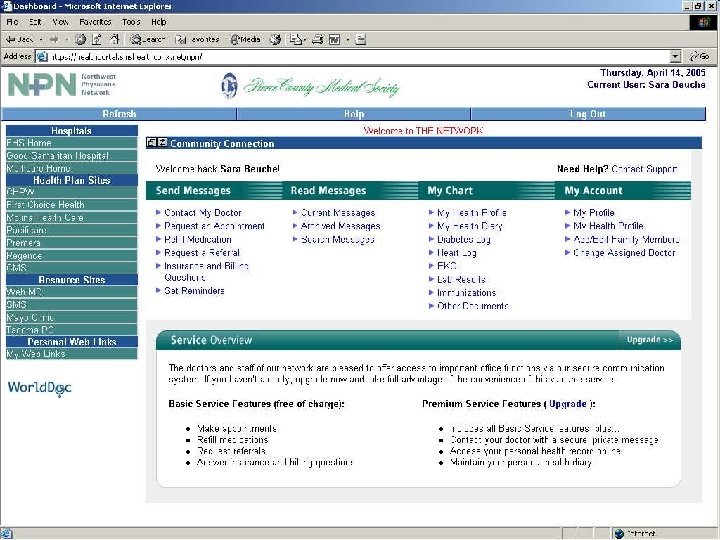Expand the Address bar dropdown
Viewport: 720px width, 540px height.
click(675, 56)
